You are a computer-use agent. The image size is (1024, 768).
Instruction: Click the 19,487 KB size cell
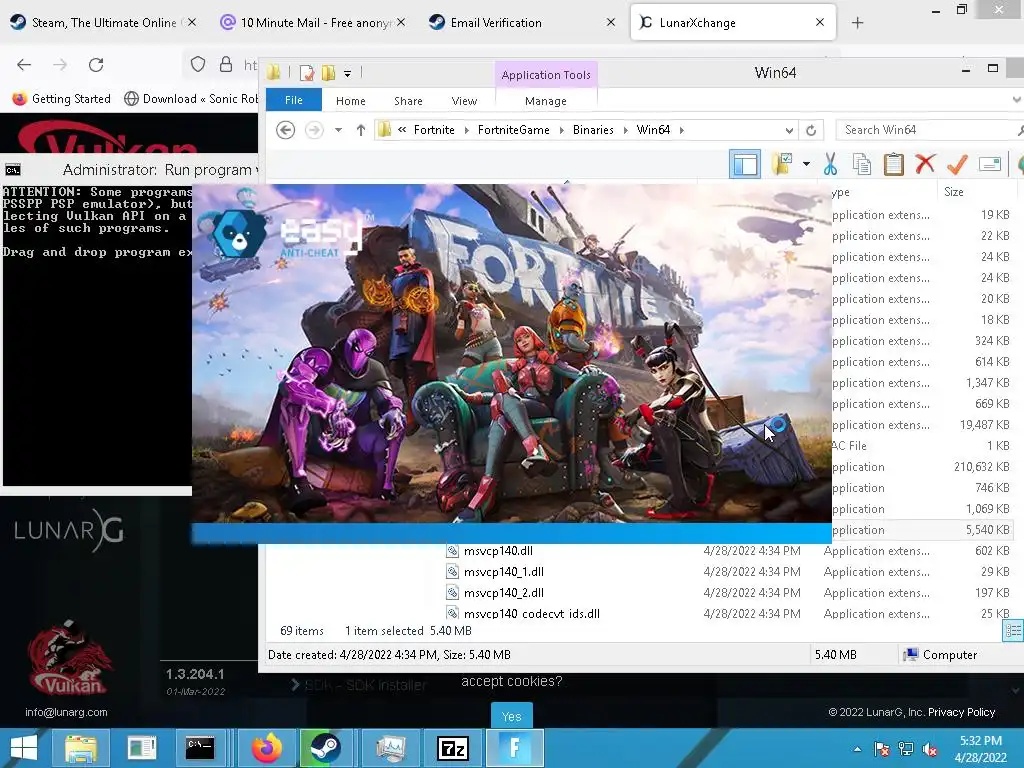click(x=984, y=424)
